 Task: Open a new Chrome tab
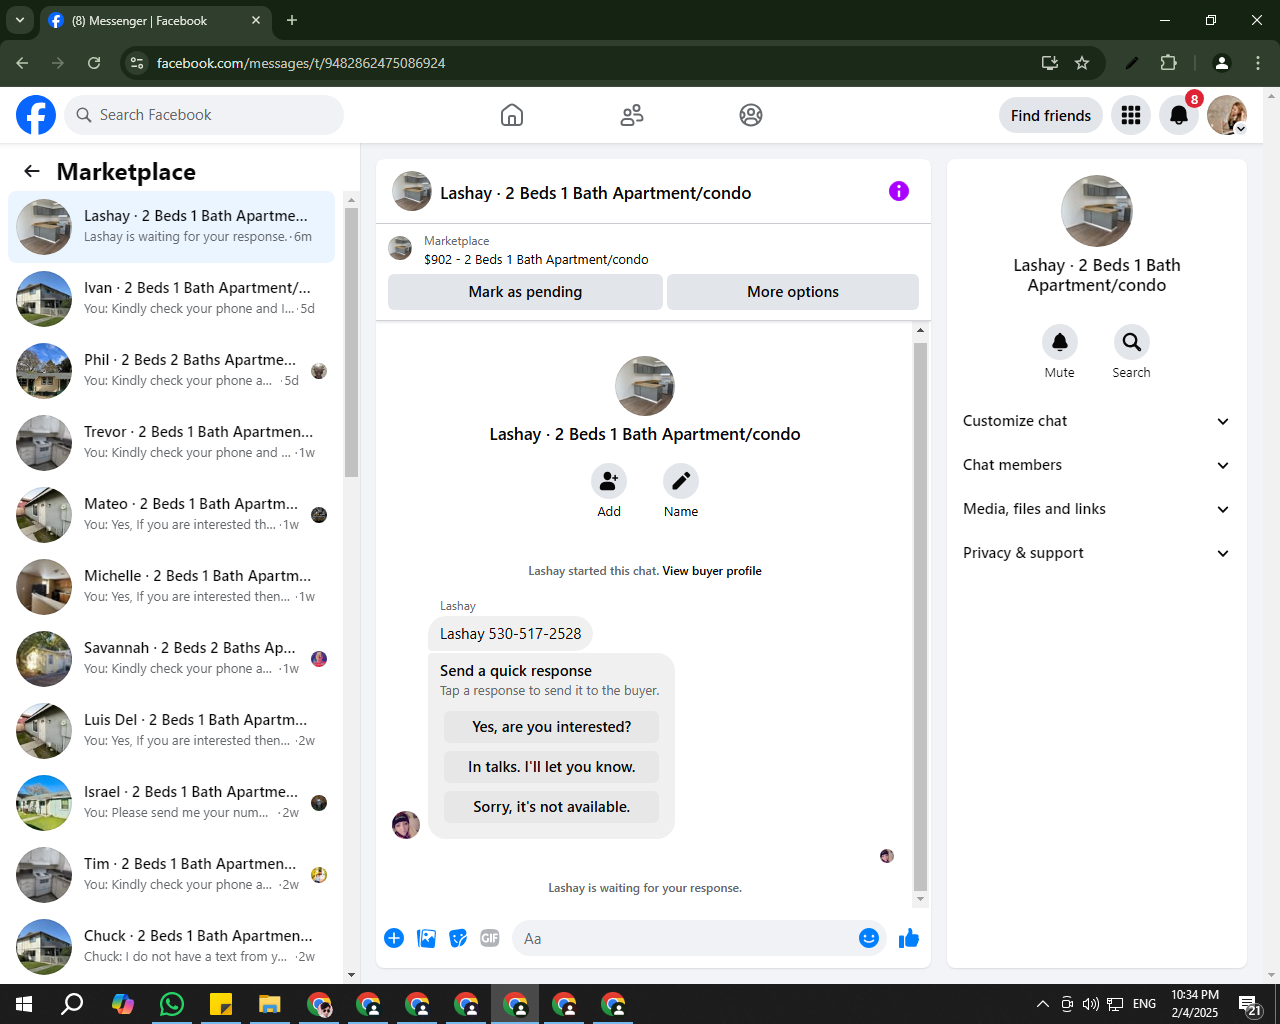[x=292, y=20]
